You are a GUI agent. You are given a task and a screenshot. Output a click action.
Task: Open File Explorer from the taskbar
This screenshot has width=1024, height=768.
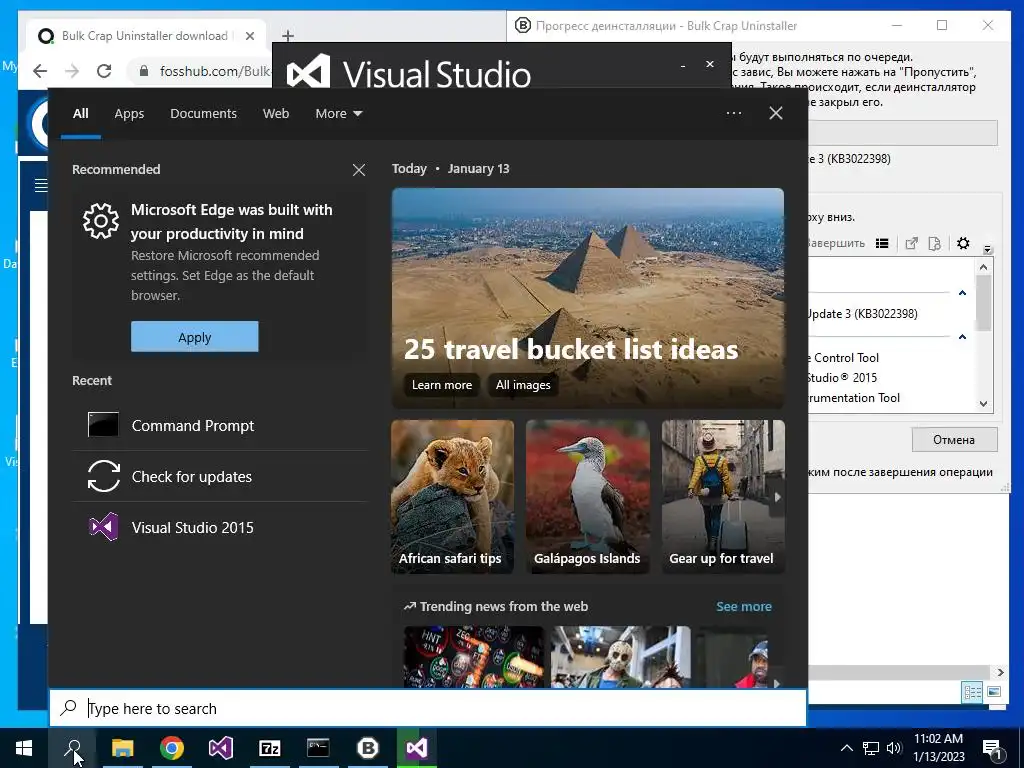pos(122,748)
